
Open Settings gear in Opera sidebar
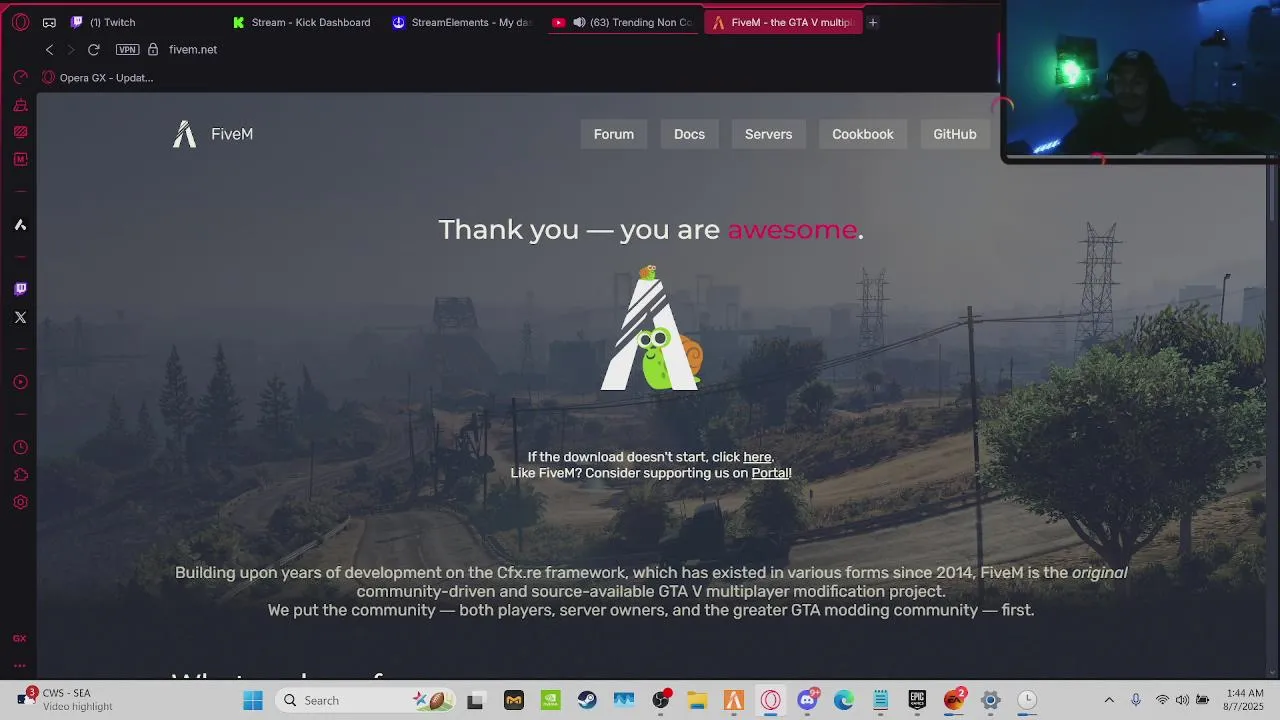coord(20,502)
